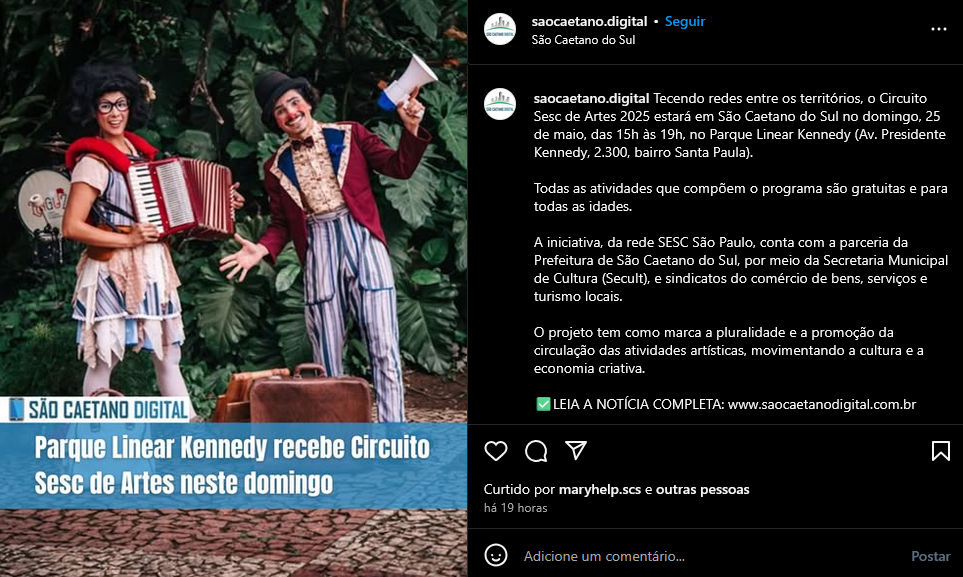This screenshot has width=963, height=577.
Task: Save post with the bookmark icon
Action: [940, 450]
